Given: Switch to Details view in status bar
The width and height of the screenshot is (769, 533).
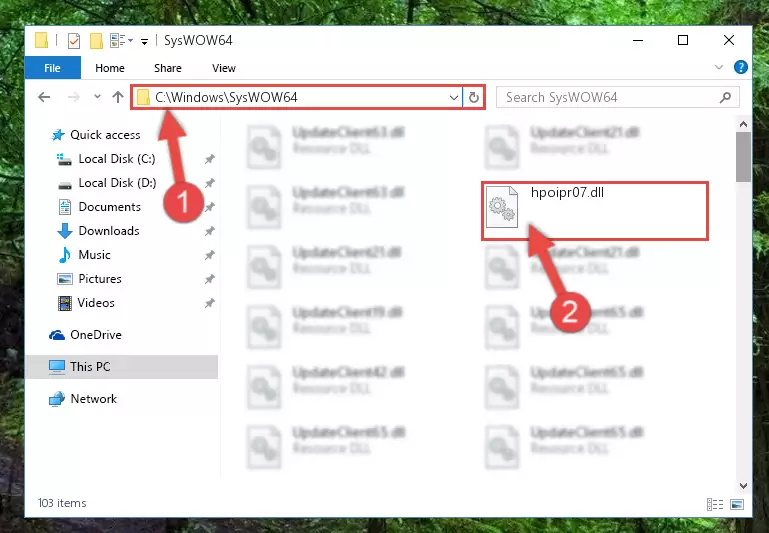Looking at the screenshot, I should click(x=715, y=504).
